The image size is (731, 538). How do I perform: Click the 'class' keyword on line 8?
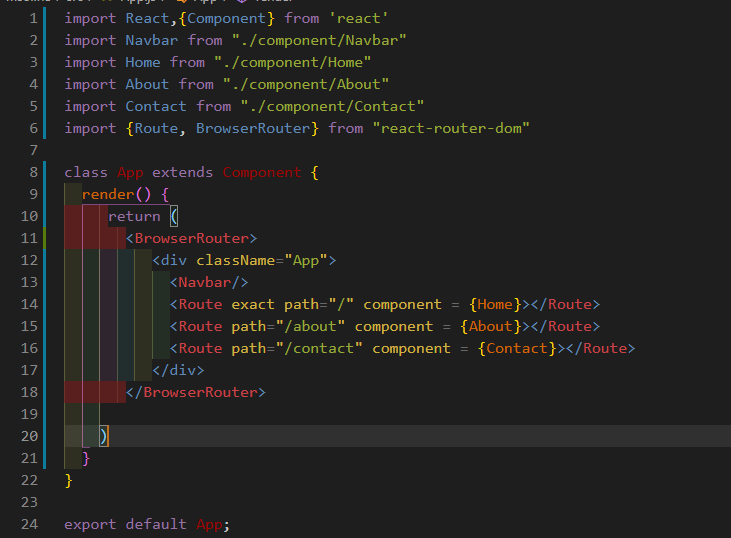click(86, 172)
